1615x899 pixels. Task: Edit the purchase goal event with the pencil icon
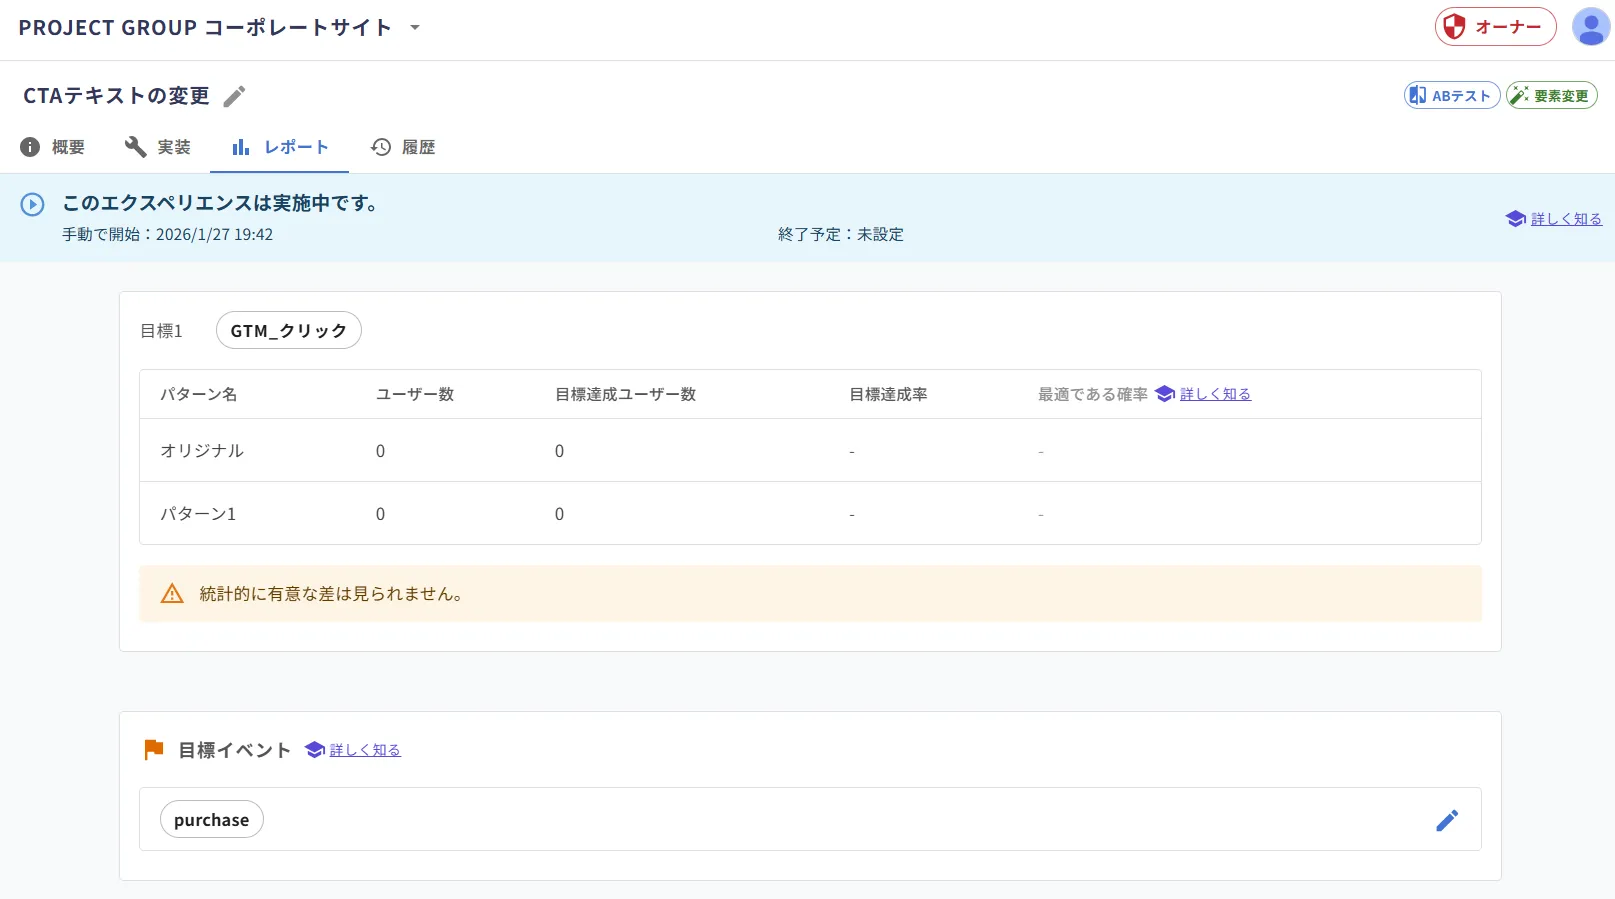[x=1447, y=820]
